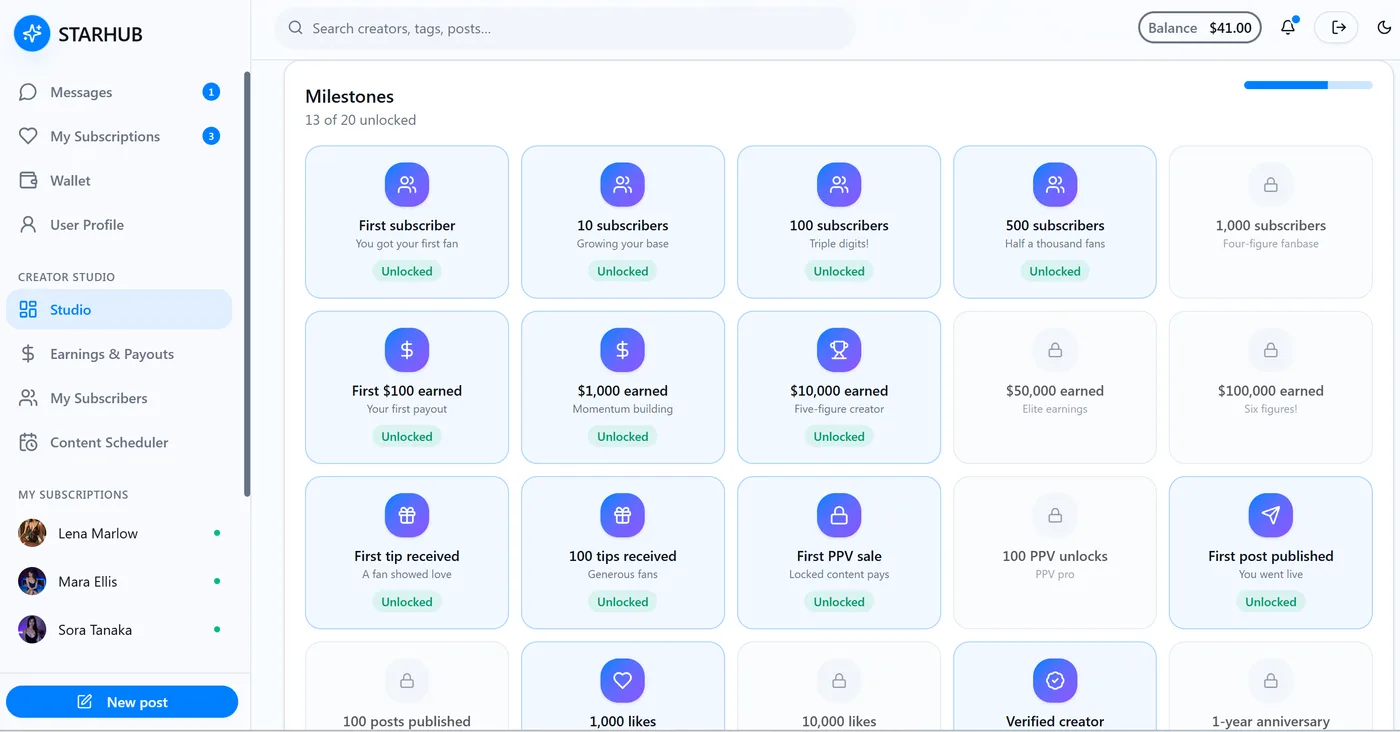The height and width of the screenshot is (732, 1400).
Task: Click the gift icon on 100 tips received
Action: click(x=623, y=516)
